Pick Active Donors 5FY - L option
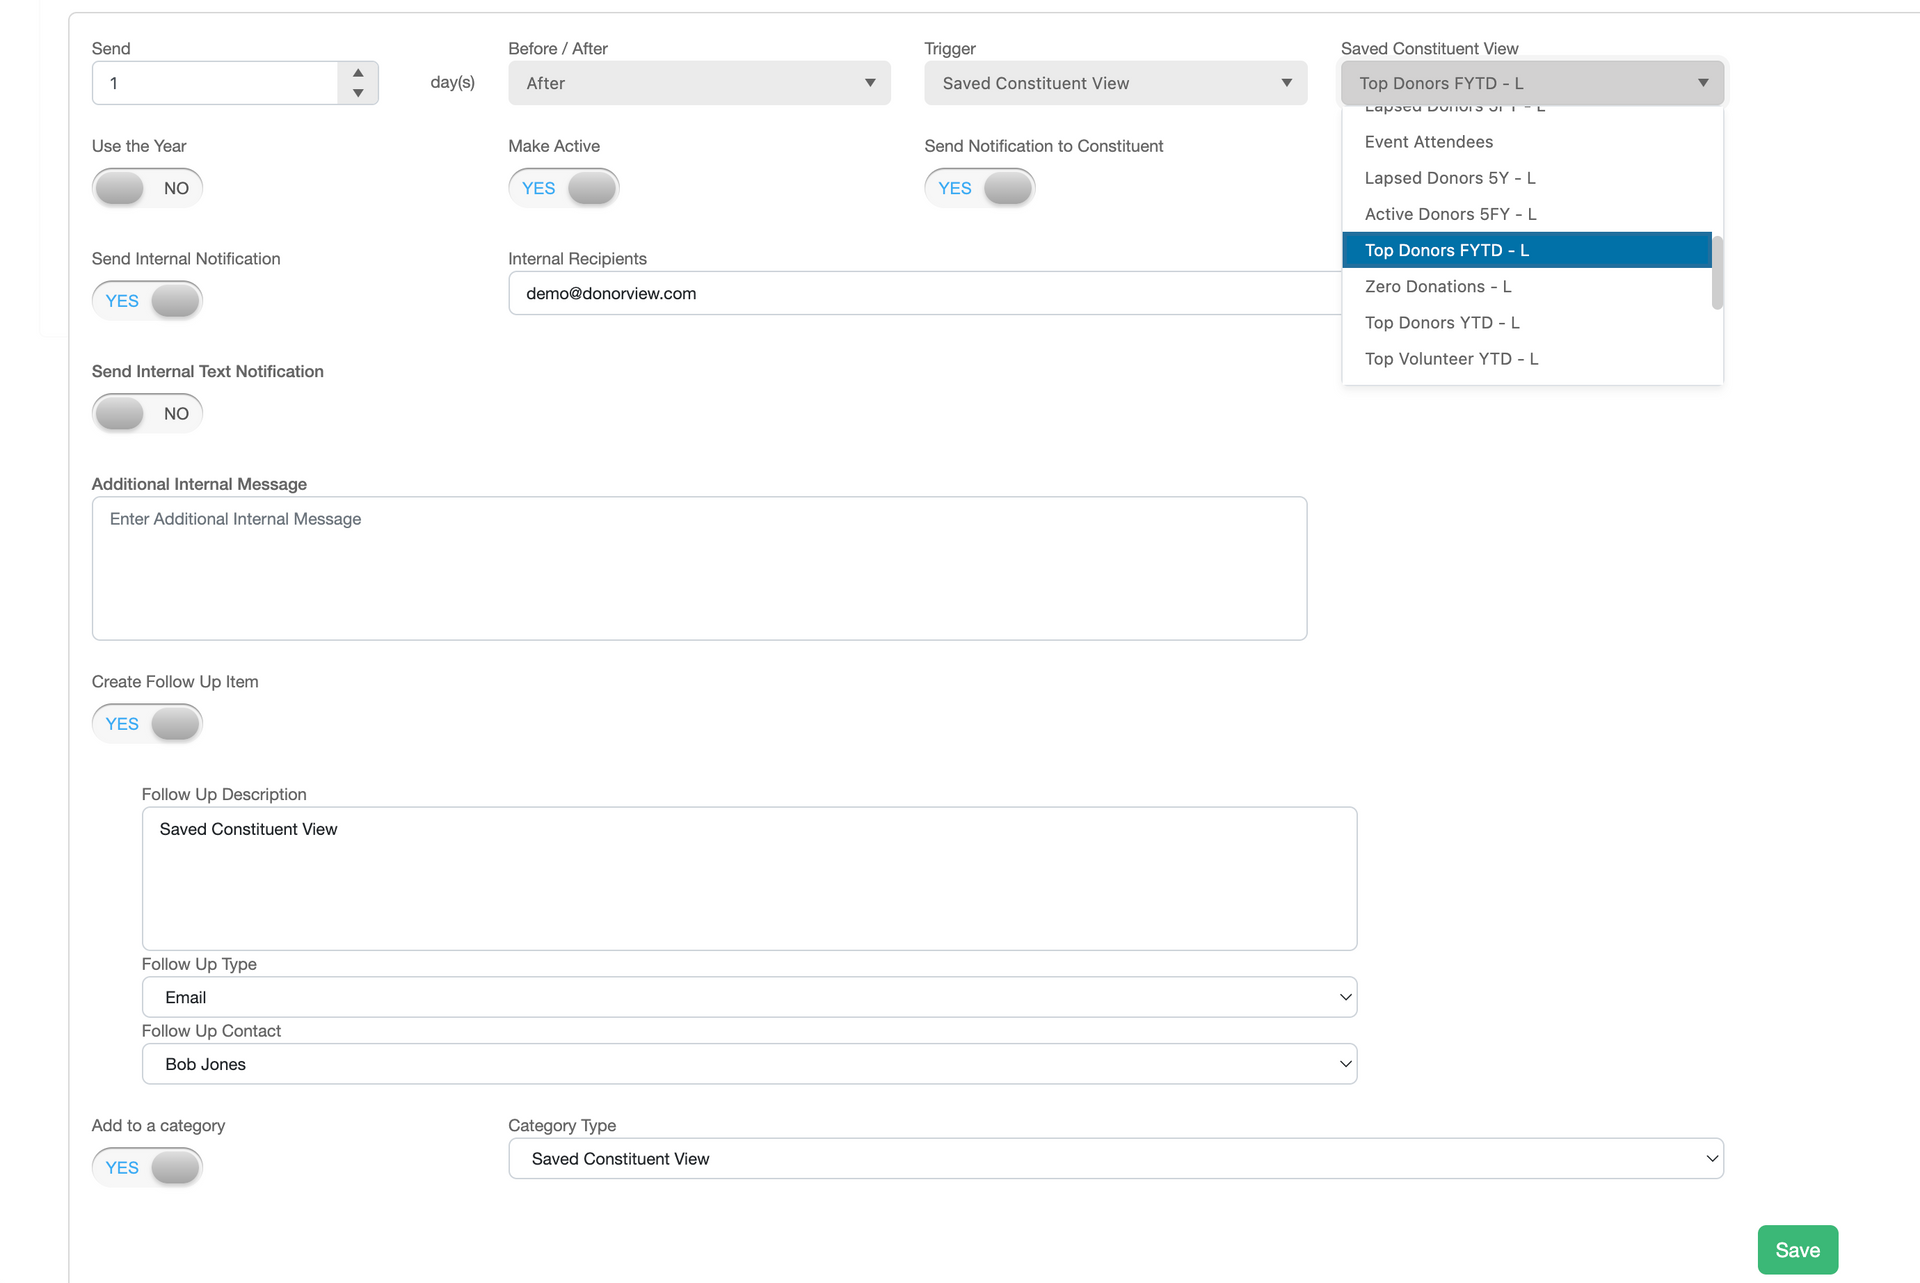This screenshot has height=1283, width=1920. click(x=1450, y=214)
